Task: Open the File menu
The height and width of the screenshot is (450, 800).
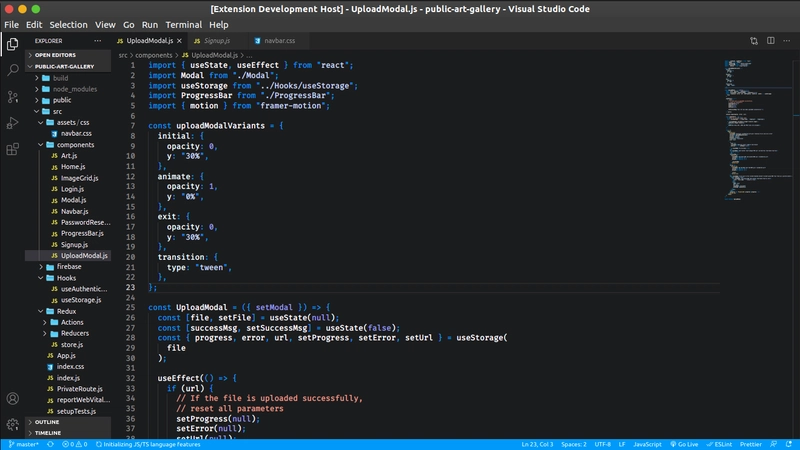Action: tap(11, 24)
